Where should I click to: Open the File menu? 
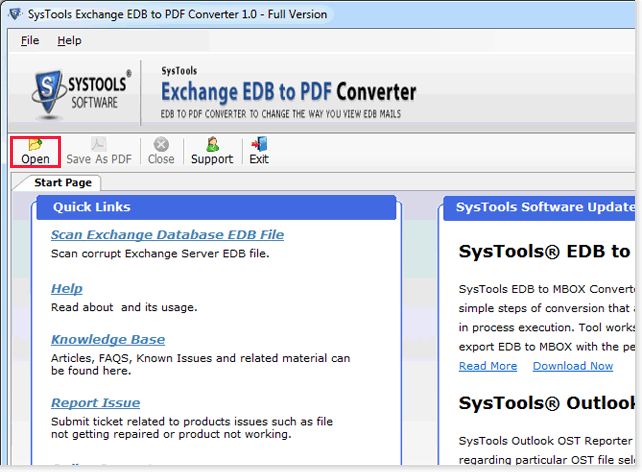30,40
